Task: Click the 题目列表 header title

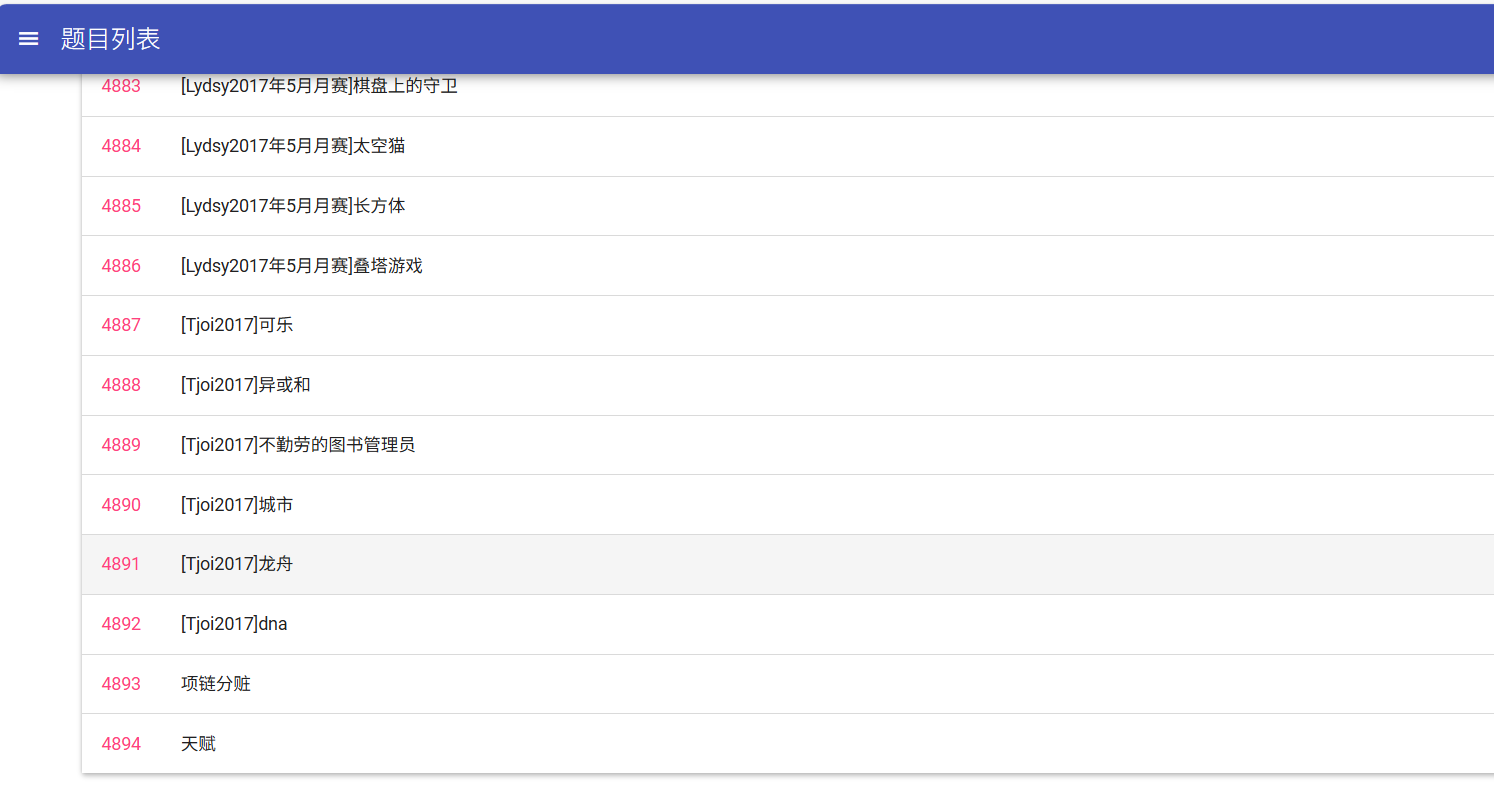Action: 111,39
